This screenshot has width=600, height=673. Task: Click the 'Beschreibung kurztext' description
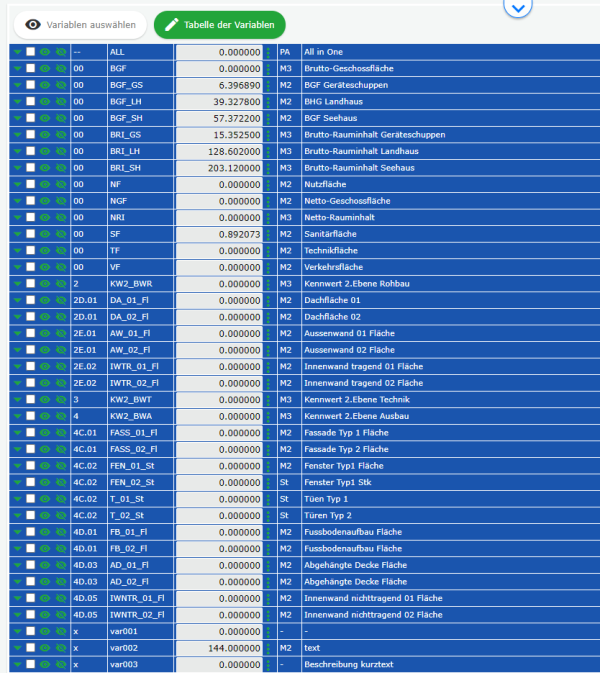(x=348, y=664)
